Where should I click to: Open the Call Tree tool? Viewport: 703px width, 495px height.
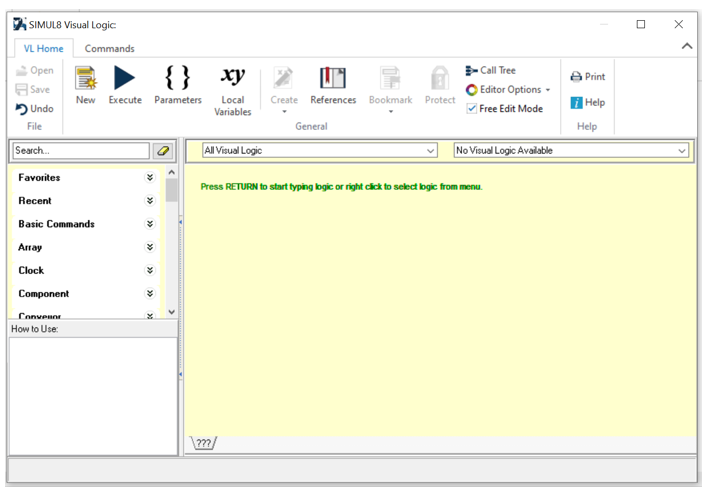pyautogui.click(x=491, y=70)
